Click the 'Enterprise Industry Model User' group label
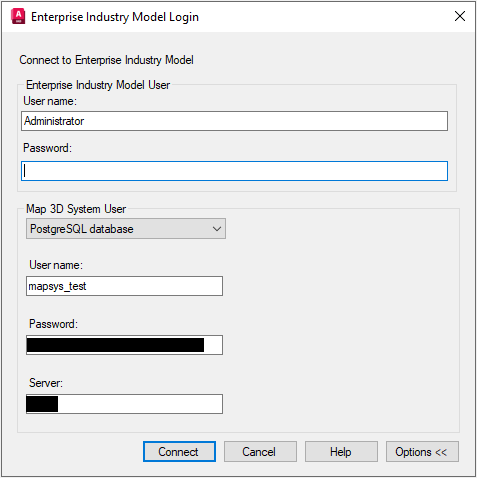This screenshot has width=477, height=478. (98, 85)
